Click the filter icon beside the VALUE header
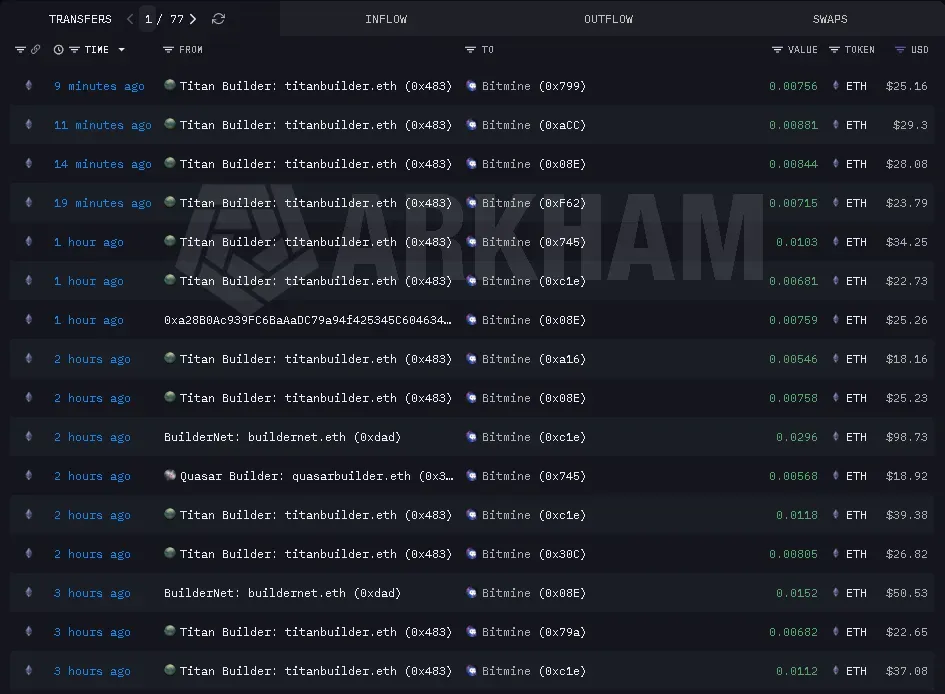Screen dimensions: 945x694 pyautogui.click(x=777, y=49)
